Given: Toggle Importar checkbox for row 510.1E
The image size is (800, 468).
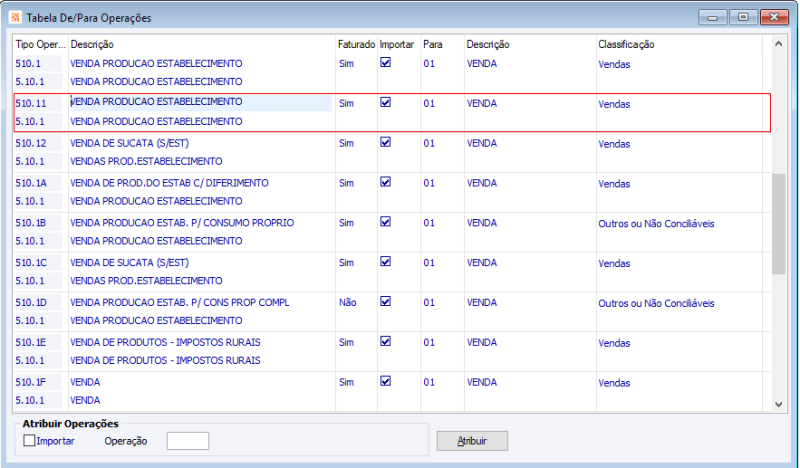Looking at the screenshot, I should tap(386, 341).
